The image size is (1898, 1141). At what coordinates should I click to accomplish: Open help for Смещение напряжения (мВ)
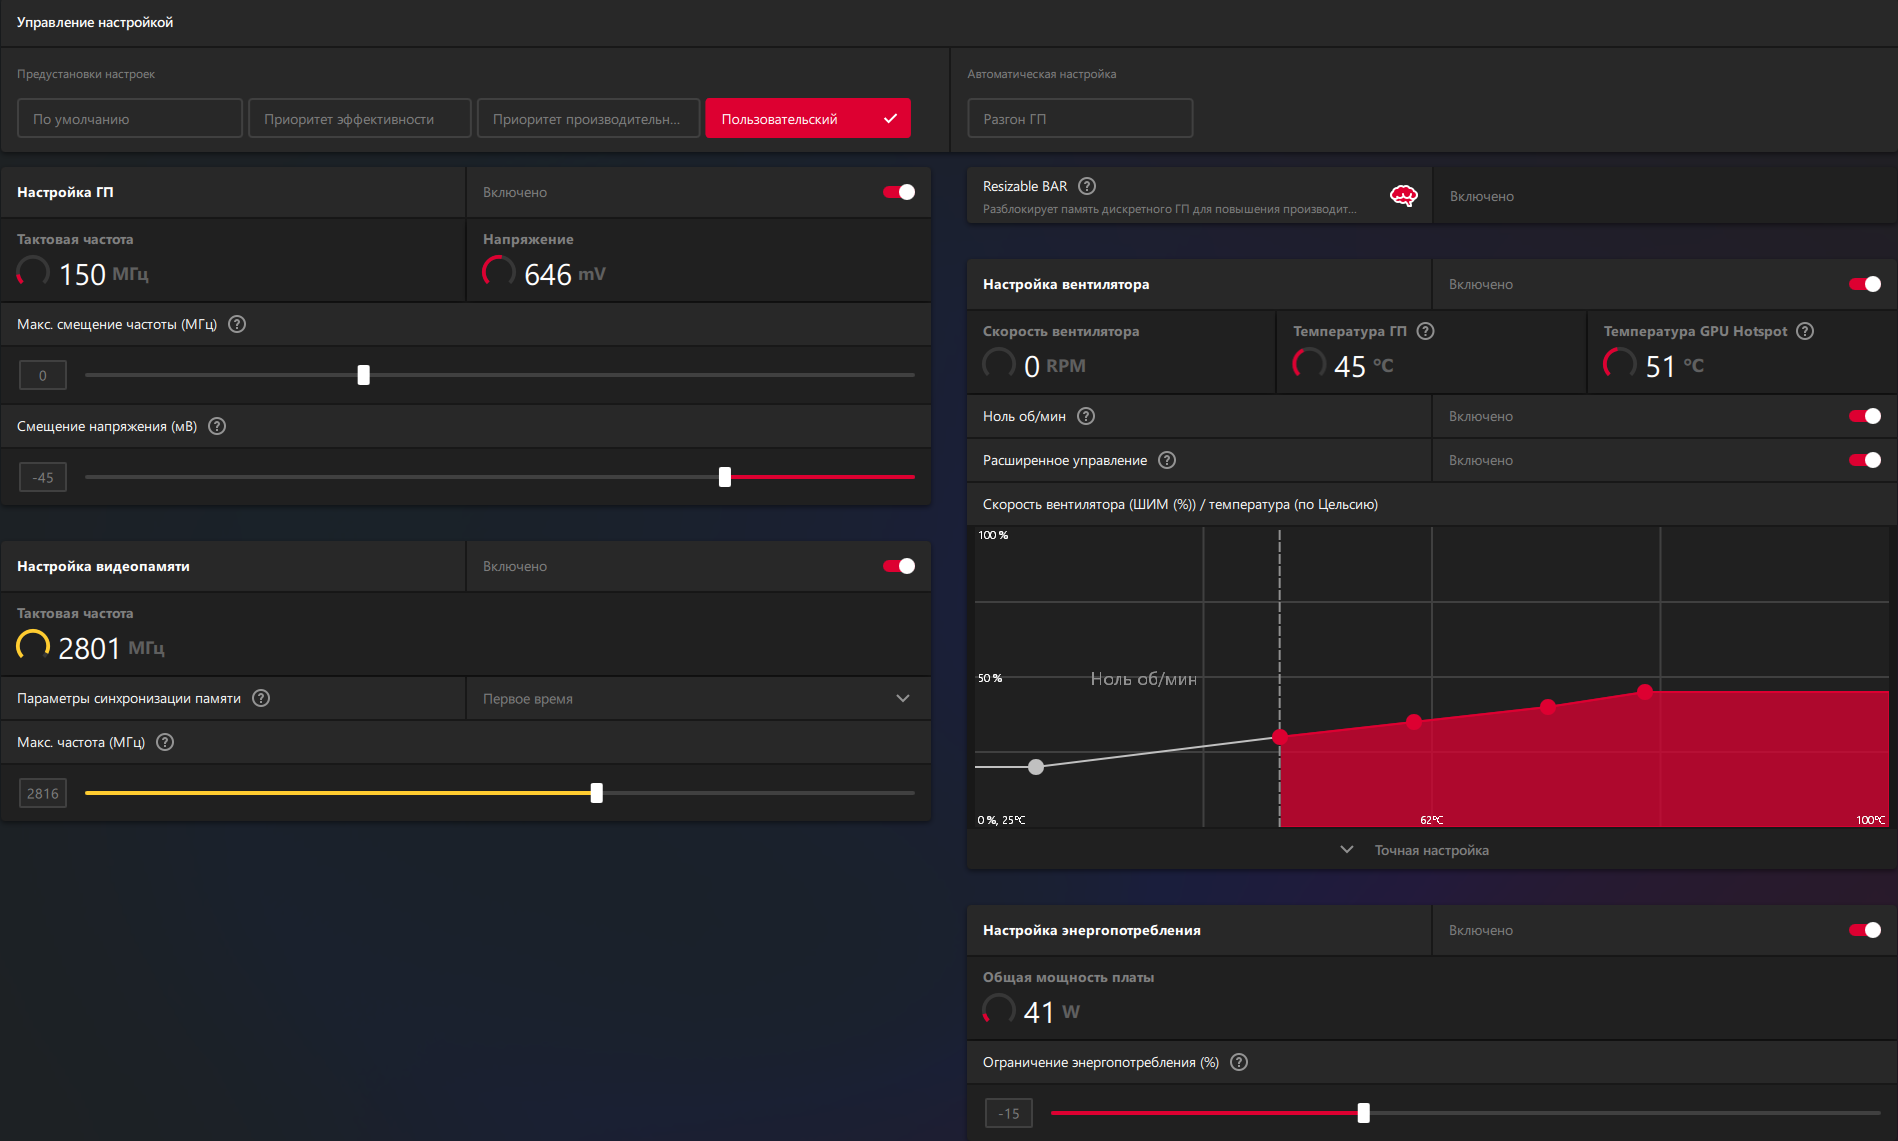point(217,426)
